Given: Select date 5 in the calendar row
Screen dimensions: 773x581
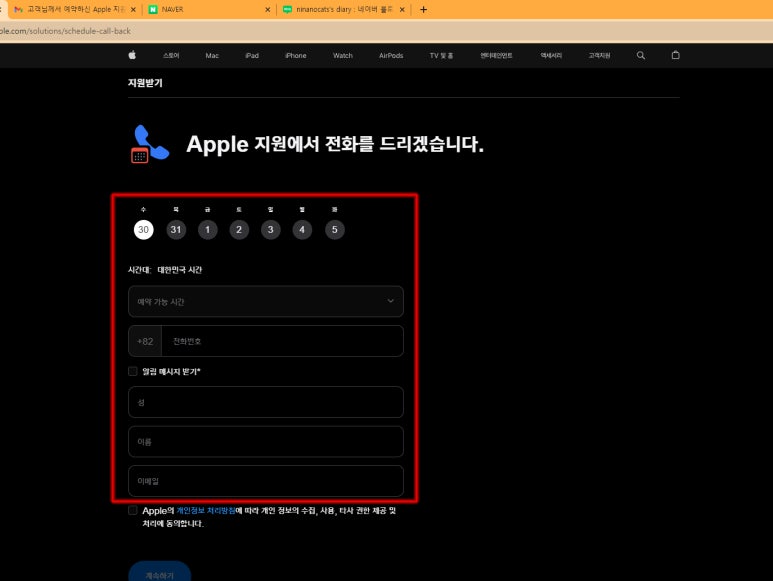Looking at the screenshot, I should coord(335,230).
